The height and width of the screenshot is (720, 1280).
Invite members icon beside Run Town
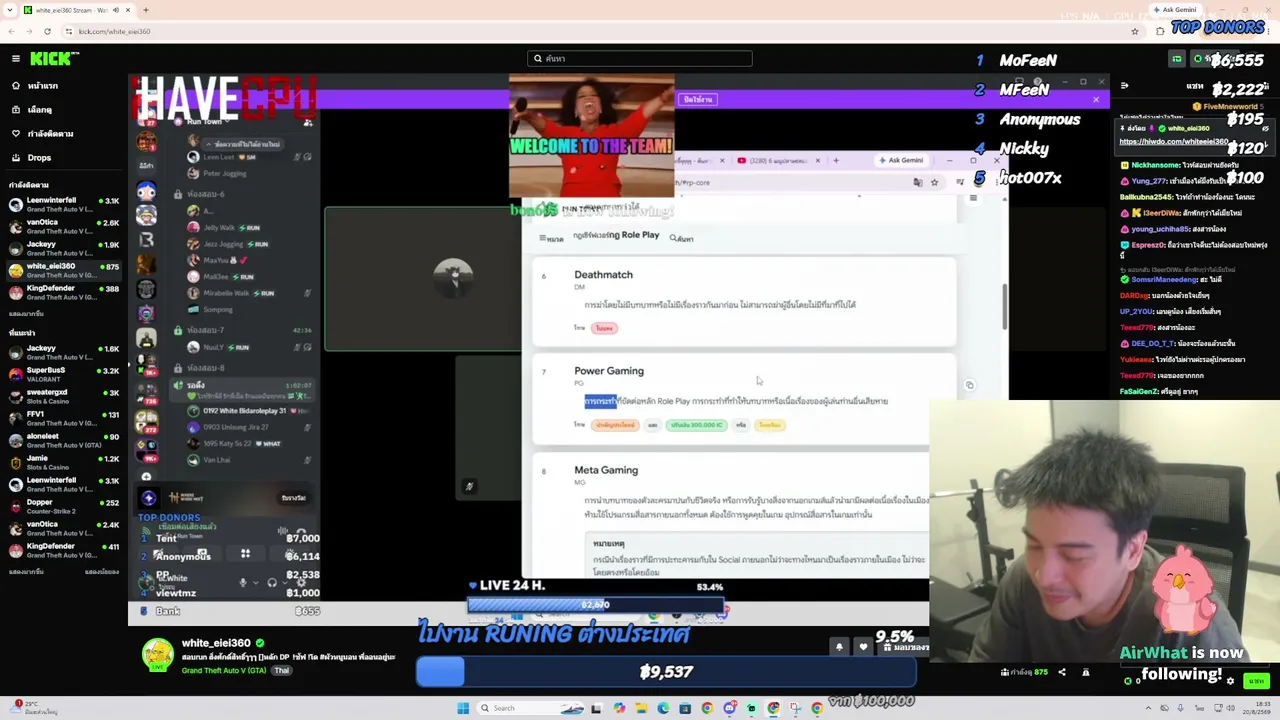[308, 122]
